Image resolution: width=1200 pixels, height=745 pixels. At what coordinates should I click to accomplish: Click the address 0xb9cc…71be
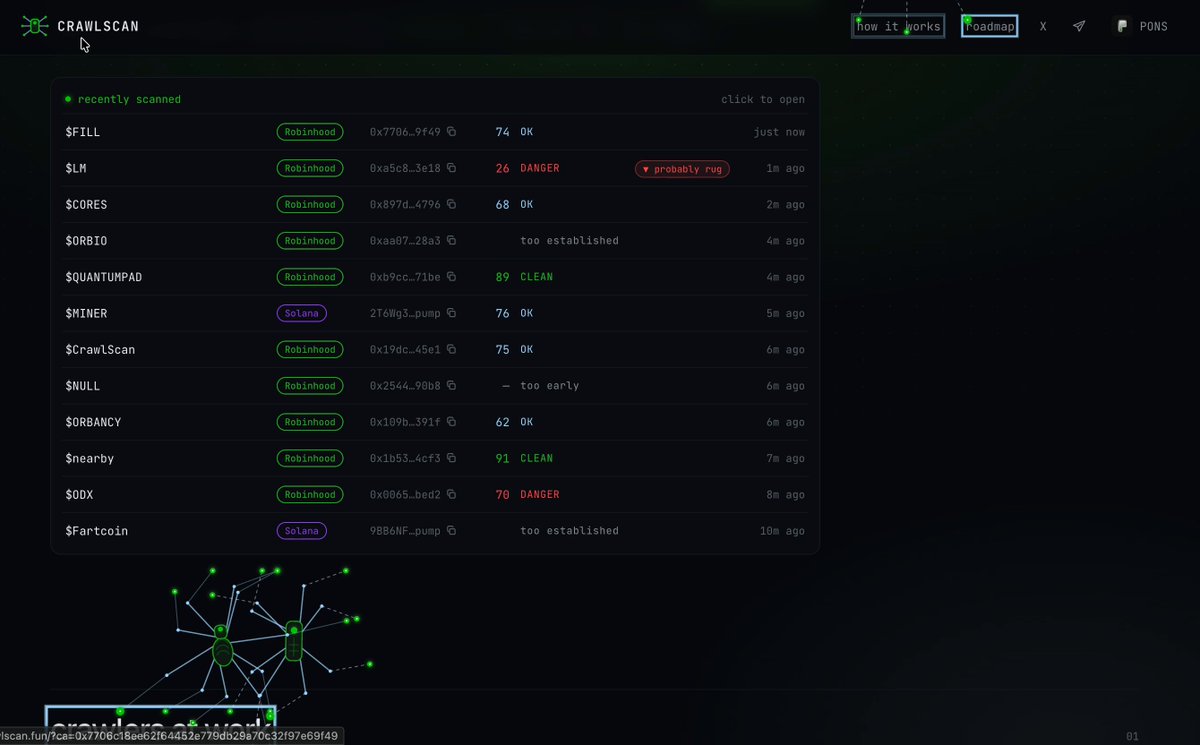[405, 277]
